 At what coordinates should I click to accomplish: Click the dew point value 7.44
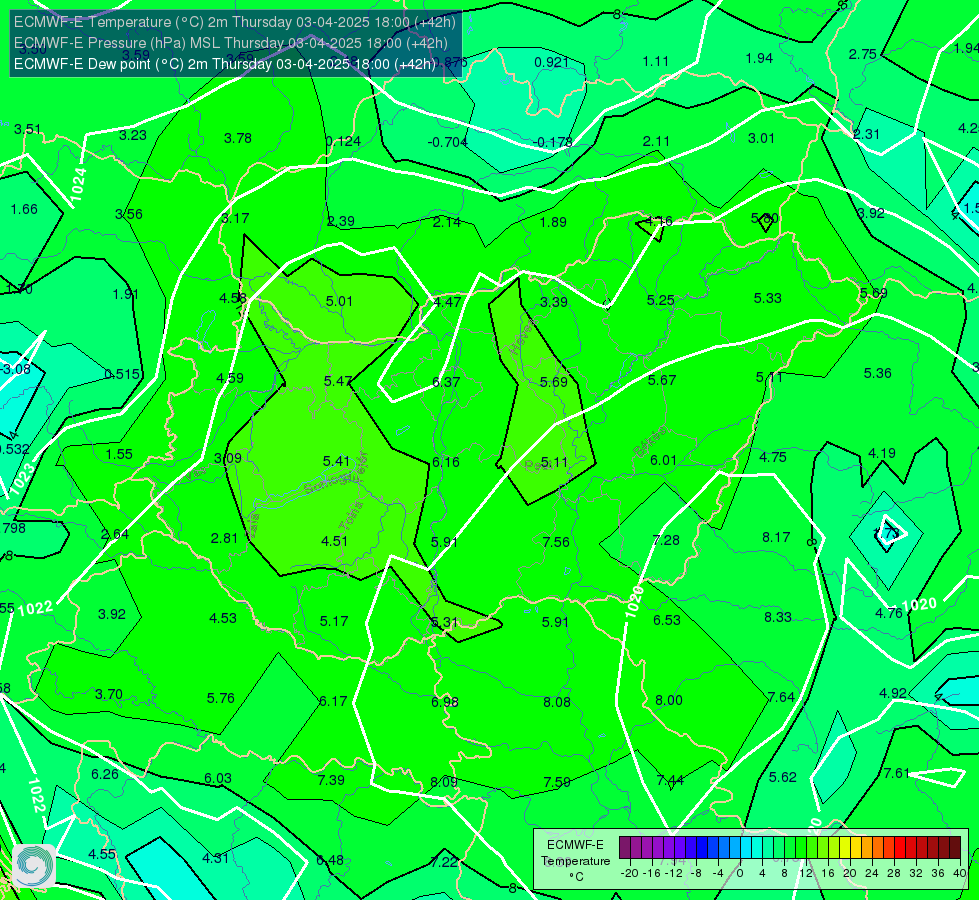coord(670,780)
